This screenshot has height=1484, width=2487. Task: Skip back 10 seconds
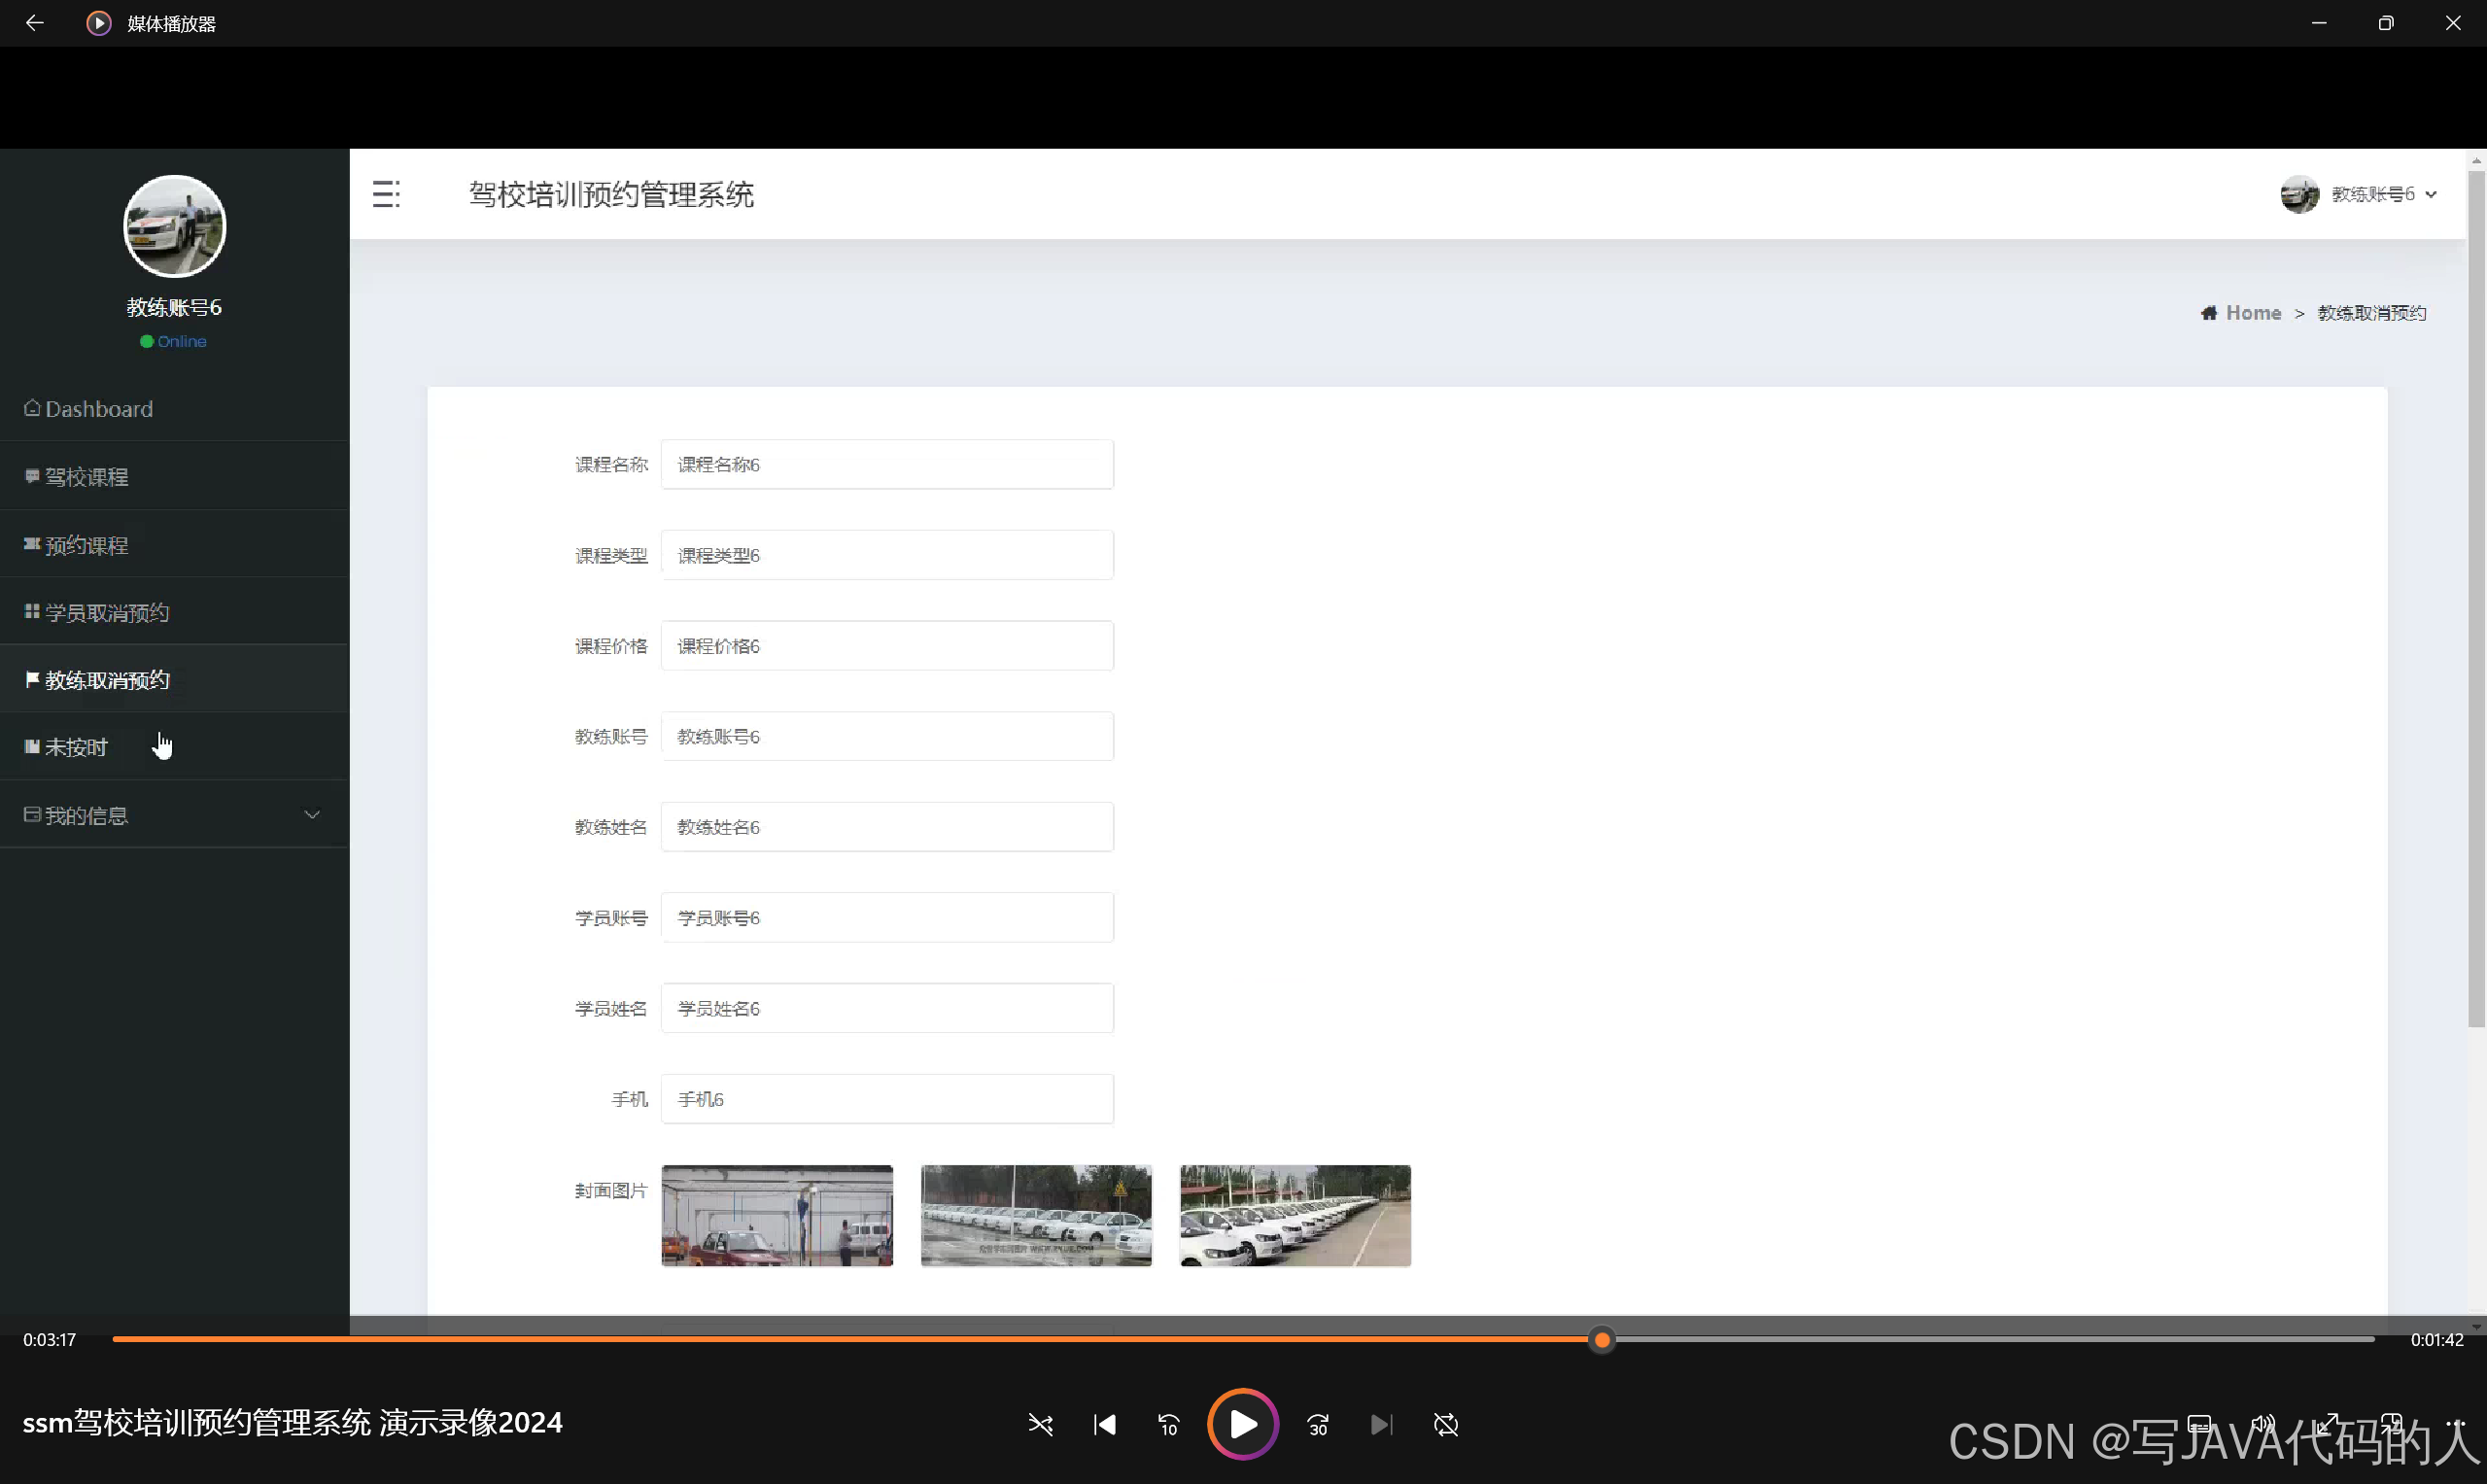click(1168, 1424)
